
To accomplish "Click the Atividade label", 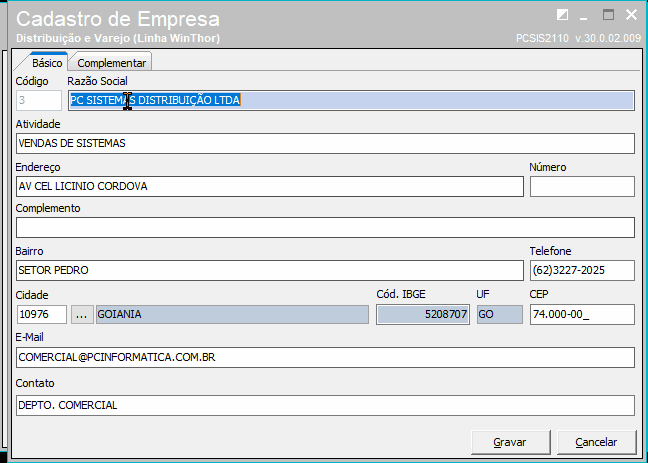I will [x=38, y=124].
